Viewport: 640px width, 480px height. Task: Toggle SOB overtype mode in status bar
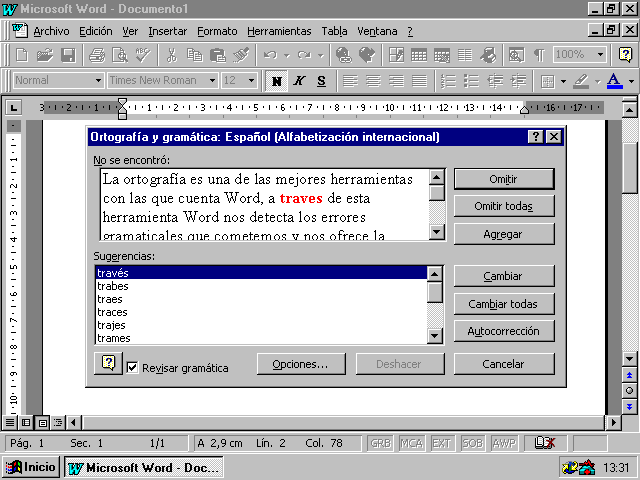[x=472, y=443]
